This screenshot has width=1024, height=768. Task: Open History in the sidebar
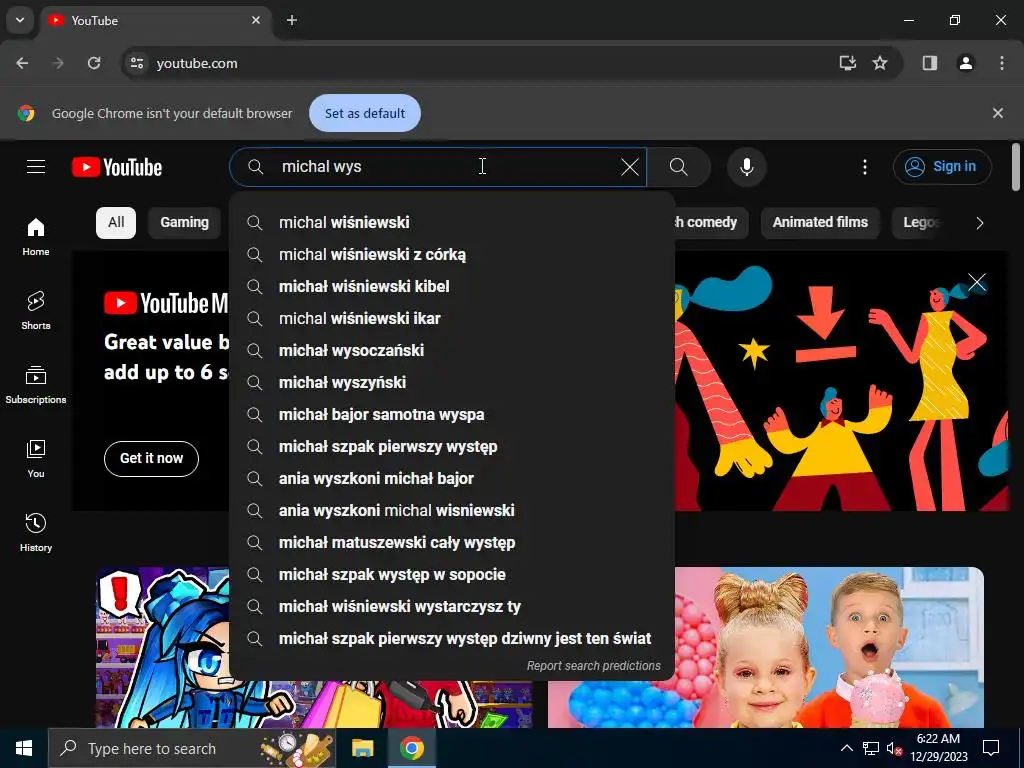pyautogui.click(x=36, y=532)
